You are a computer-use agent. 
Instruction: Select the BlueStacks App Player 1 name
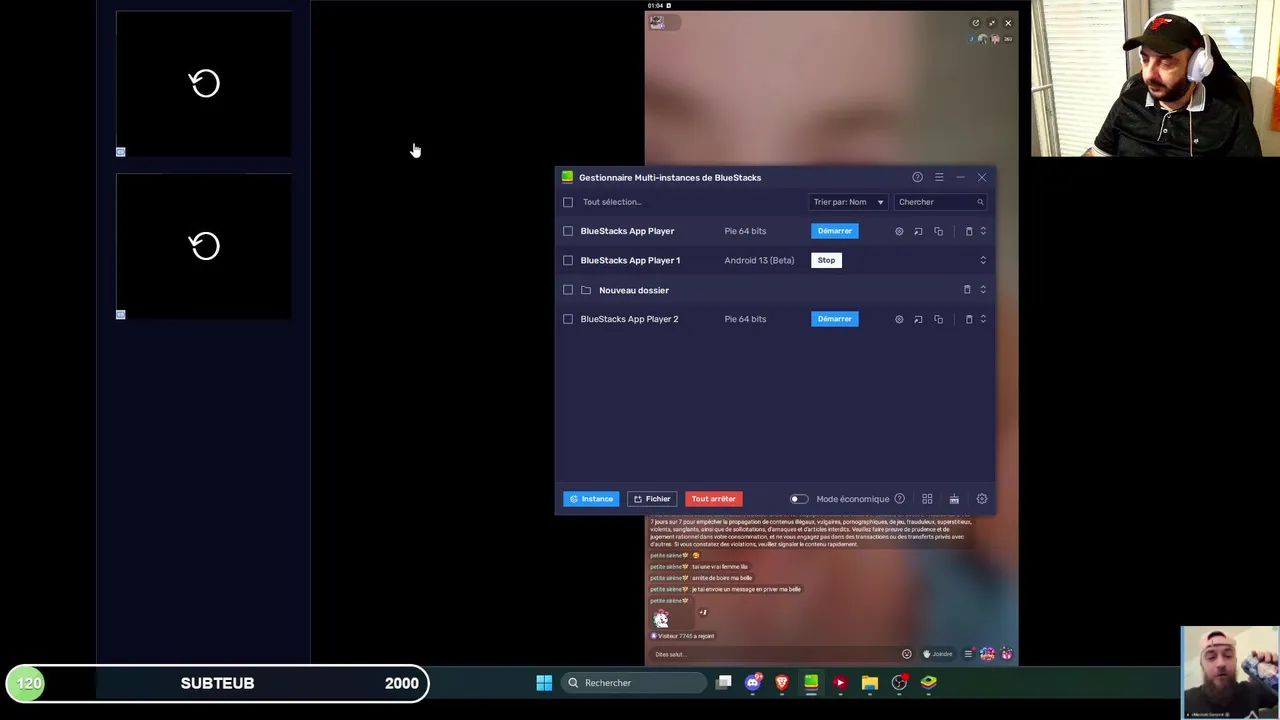point(630,260)
